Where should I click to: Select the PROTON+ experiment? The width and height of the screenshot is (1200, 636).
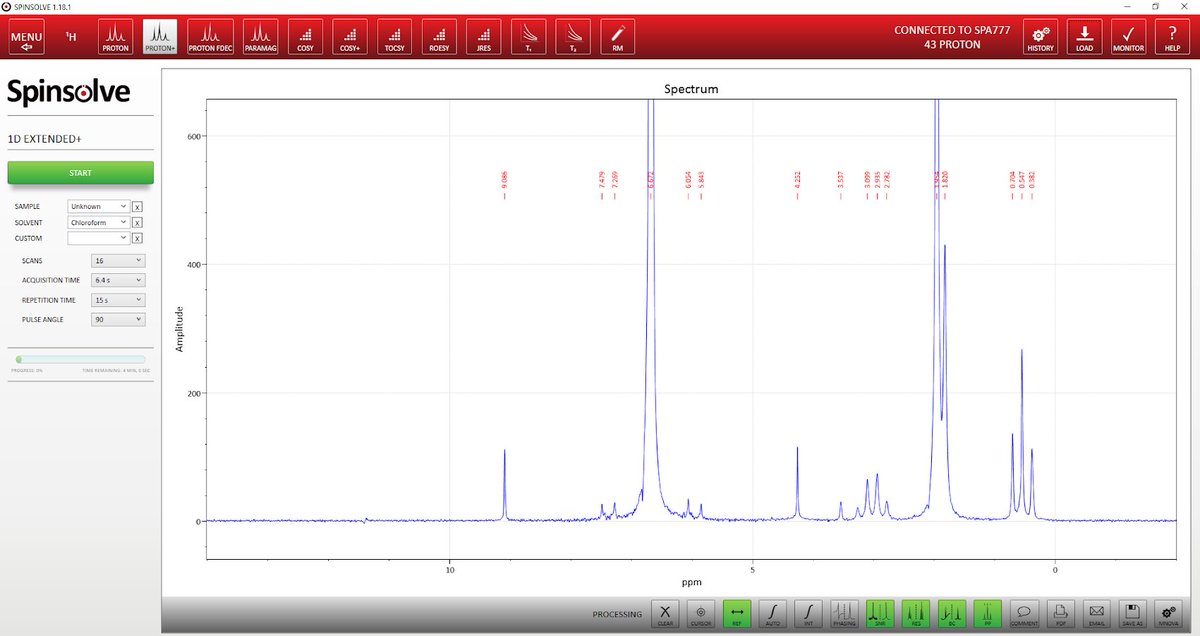160,37
